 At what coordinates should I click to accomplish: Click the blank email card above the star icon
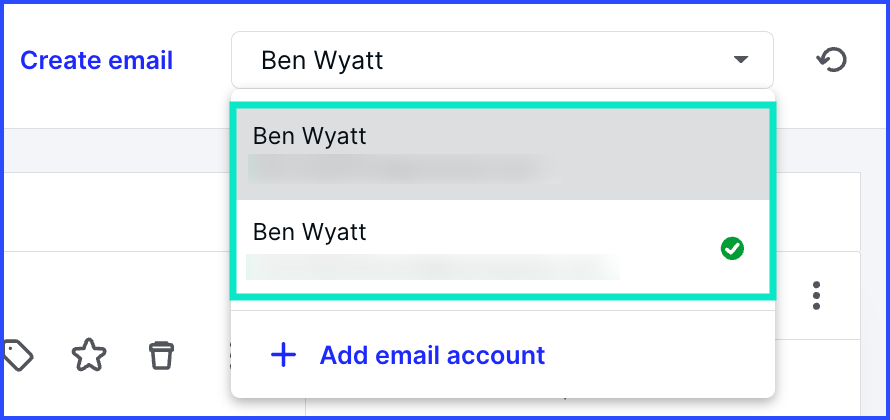[118, 212]
